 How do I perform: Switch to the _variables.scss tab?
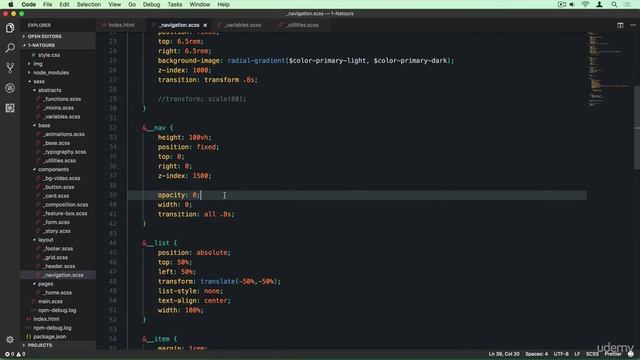click(x=242, y=25)
